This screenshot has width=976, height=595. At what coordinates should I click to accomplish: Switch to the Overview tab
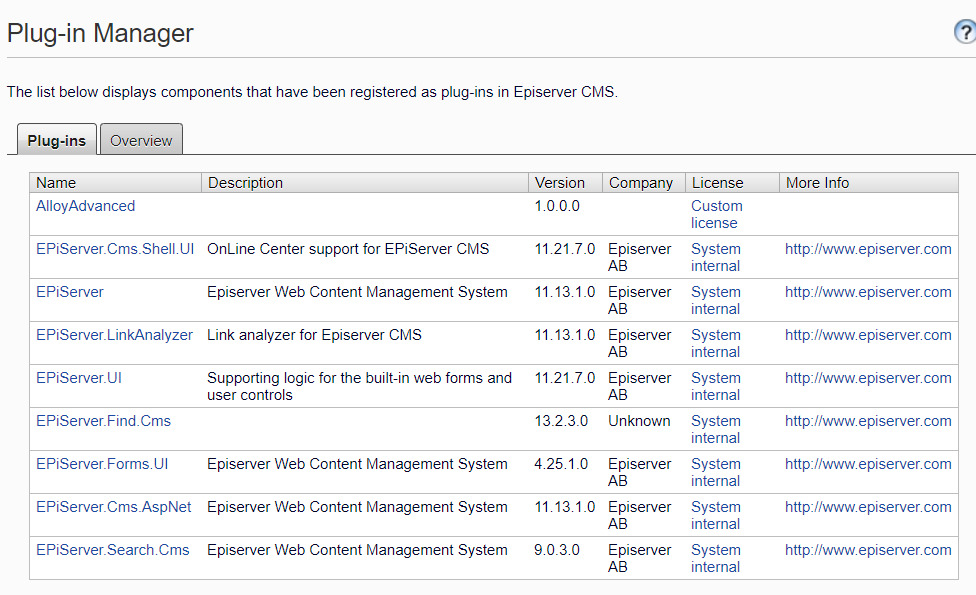pyautogui.click(x=141, y=140)
